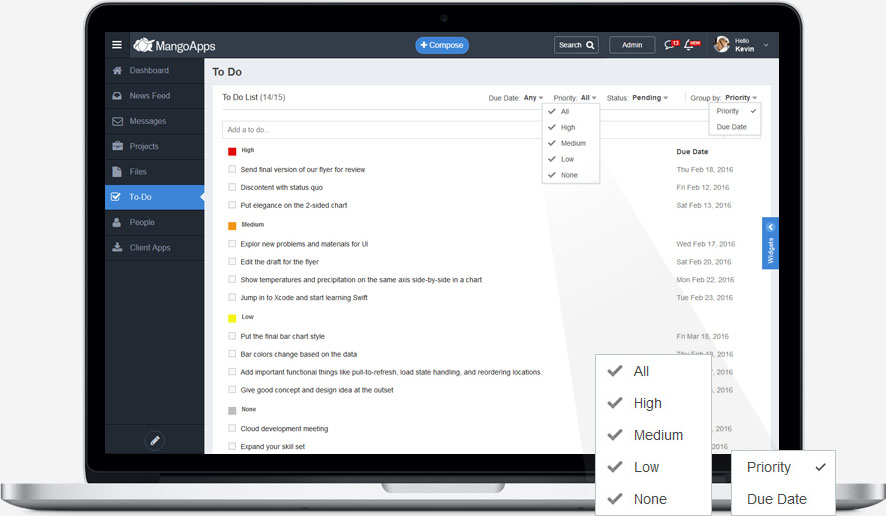Click the People person icon
This screenshot has width=886, height=516.
pyautogui.click(x=117, y=222)
